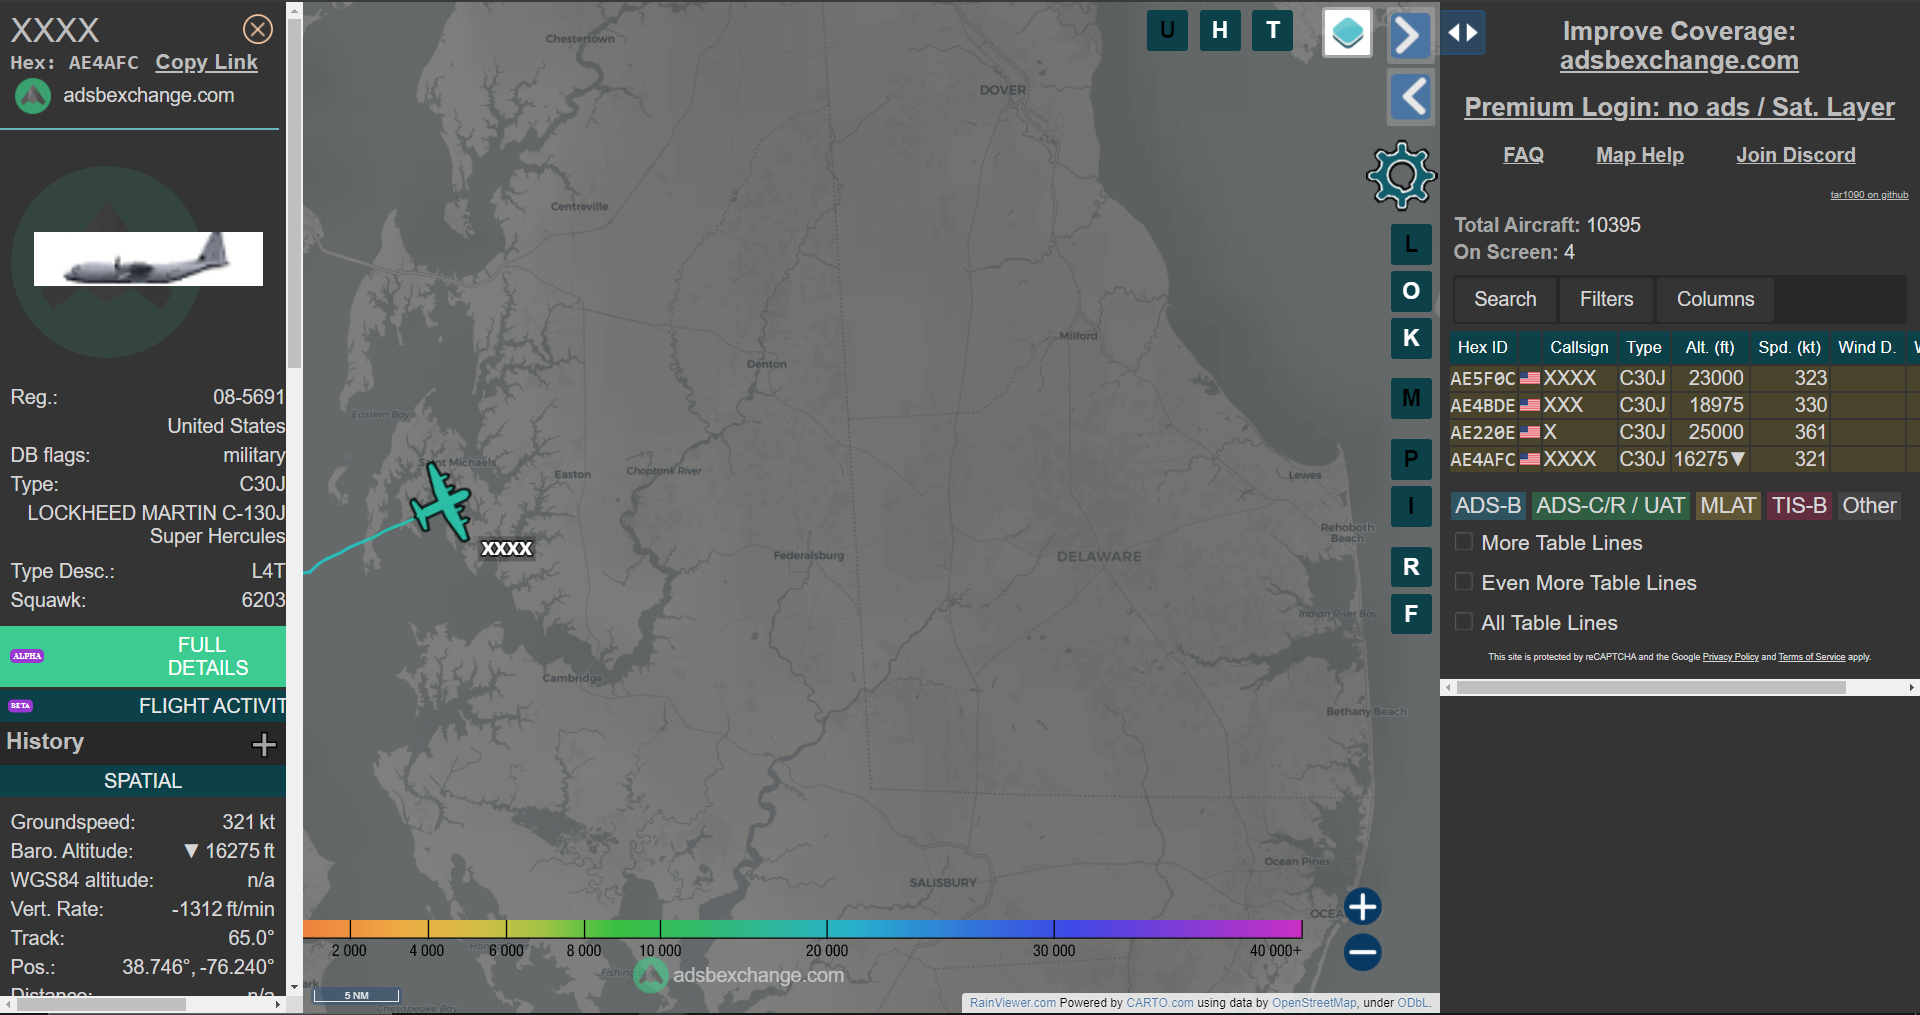This screenshot has width=1920, height=1015.
Task: Click the left chevron arrow button
Action: (1411, 97)
